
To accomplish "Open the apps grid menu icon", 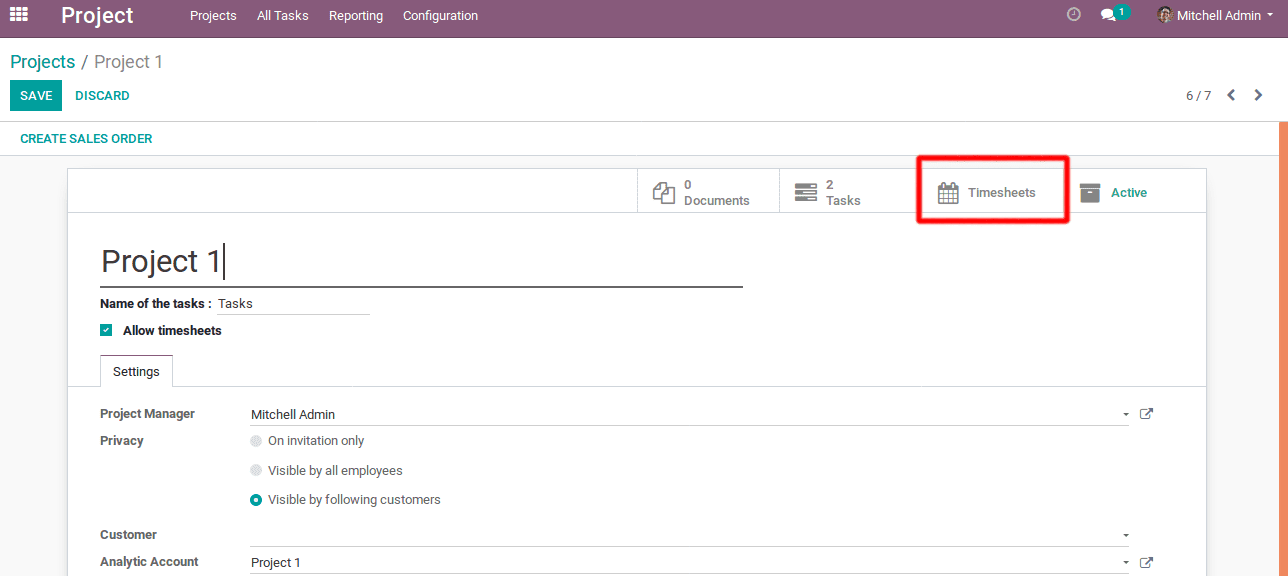I will 19,15.
